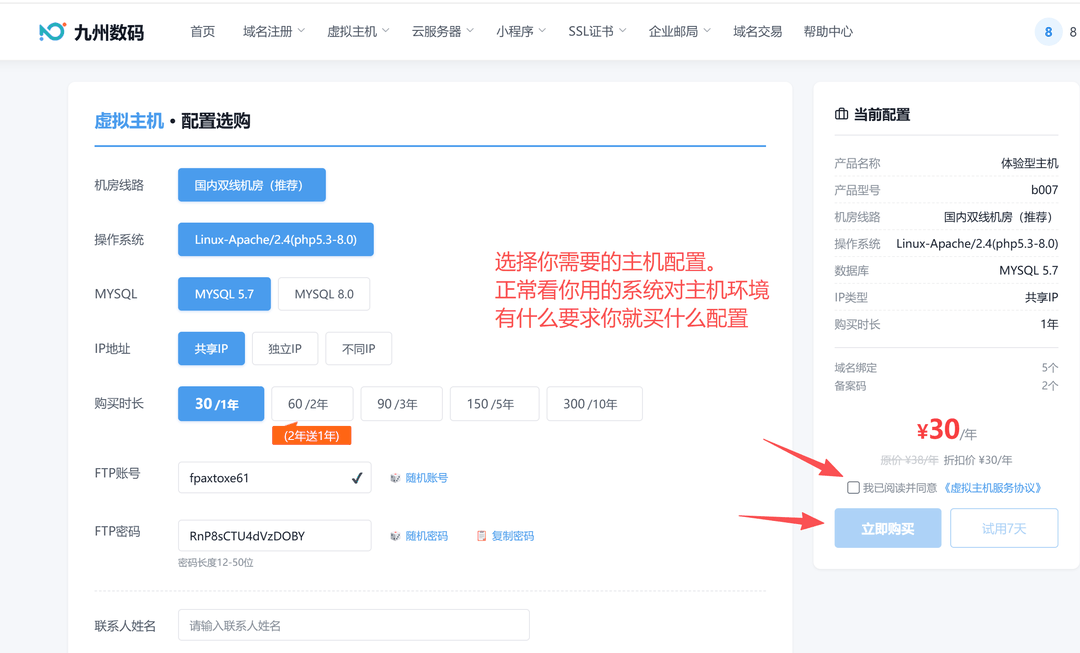Choose 共享IP as the IP address type
The image size is (1080, 653).
(211, 349)
